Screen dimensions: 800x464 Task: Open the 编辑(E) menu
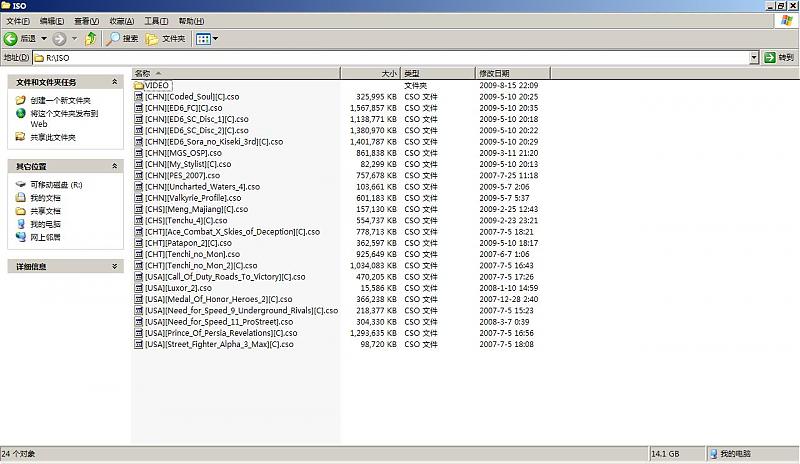(x=52, y=21)
